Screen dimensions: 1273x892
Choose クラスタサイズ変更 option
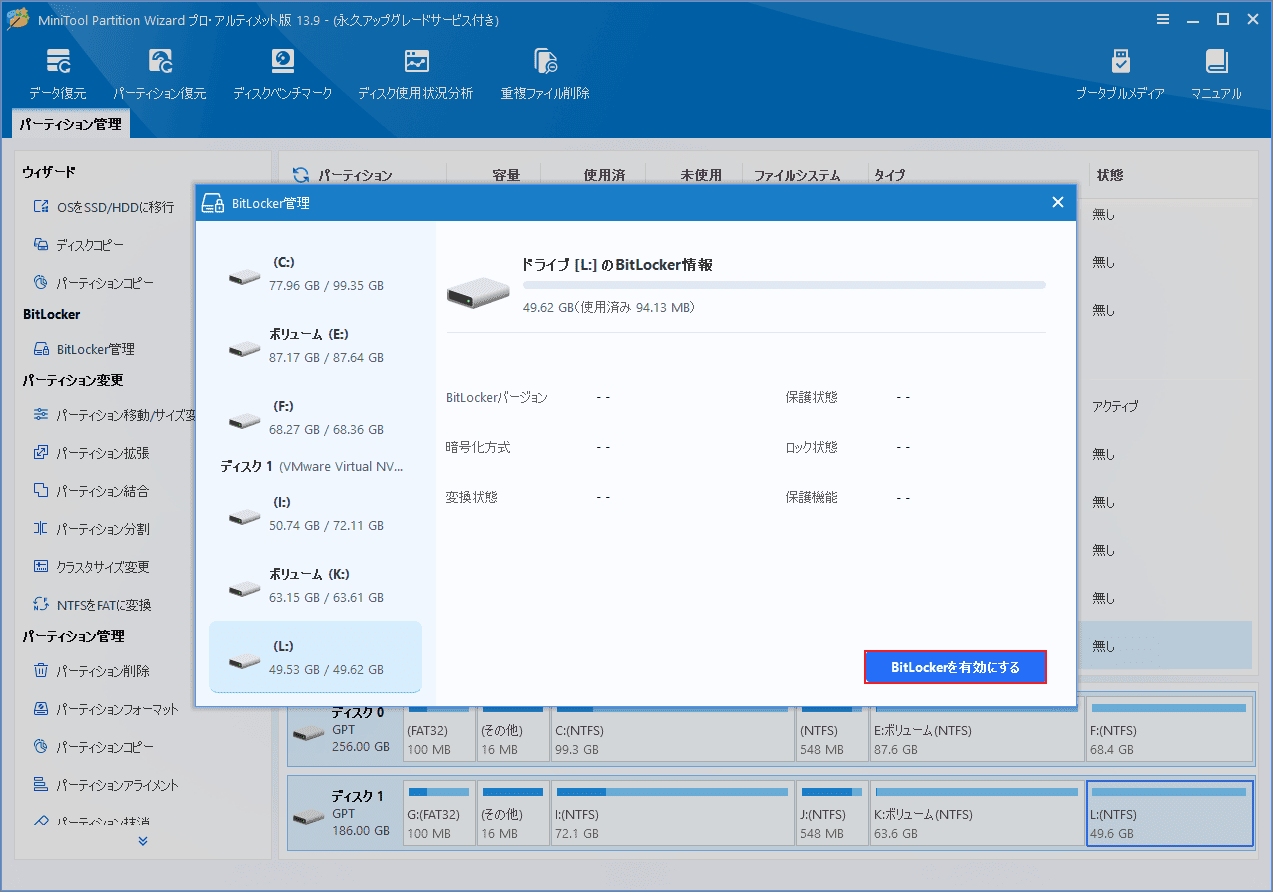pyautogui.click(x=92, y=567)
